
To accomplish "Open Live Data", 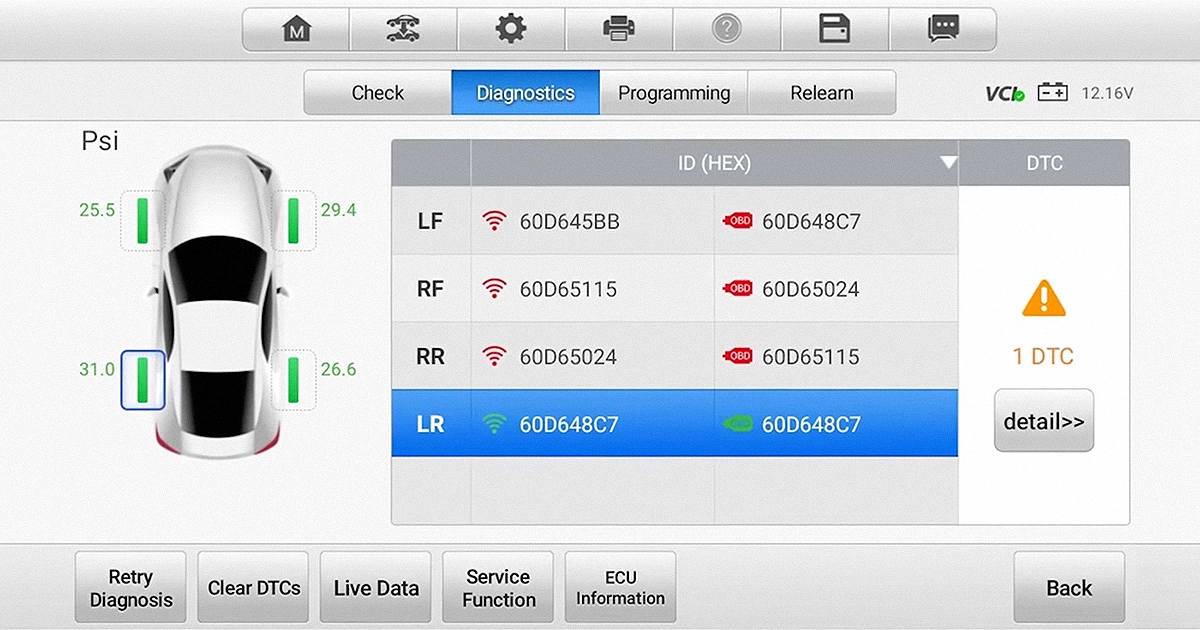I will (x=375, y=587).
